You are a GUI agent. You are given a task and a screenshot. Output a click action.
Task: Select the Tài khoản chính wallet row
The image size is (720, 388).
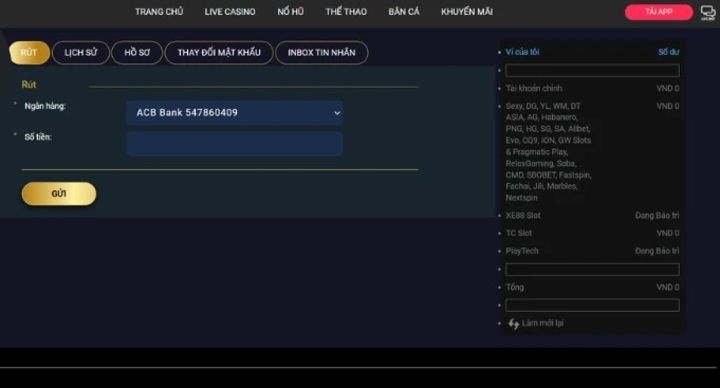click(x=592, y=88)
